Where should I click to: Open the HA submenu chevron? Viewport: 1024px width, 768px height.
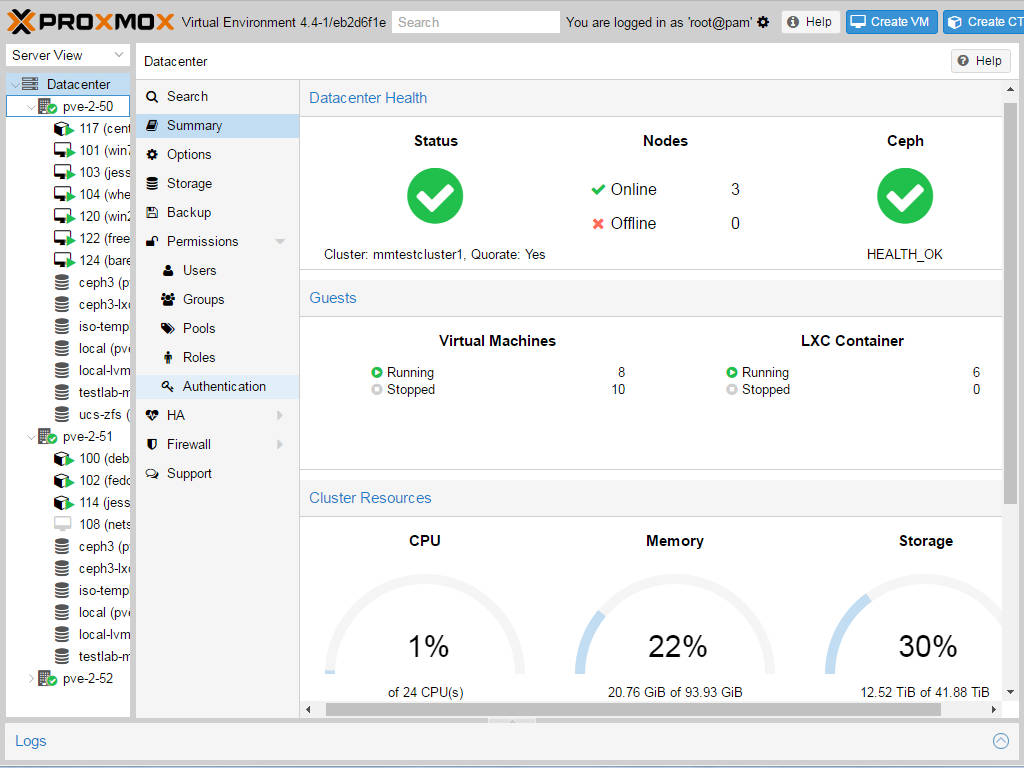point(280,415)
